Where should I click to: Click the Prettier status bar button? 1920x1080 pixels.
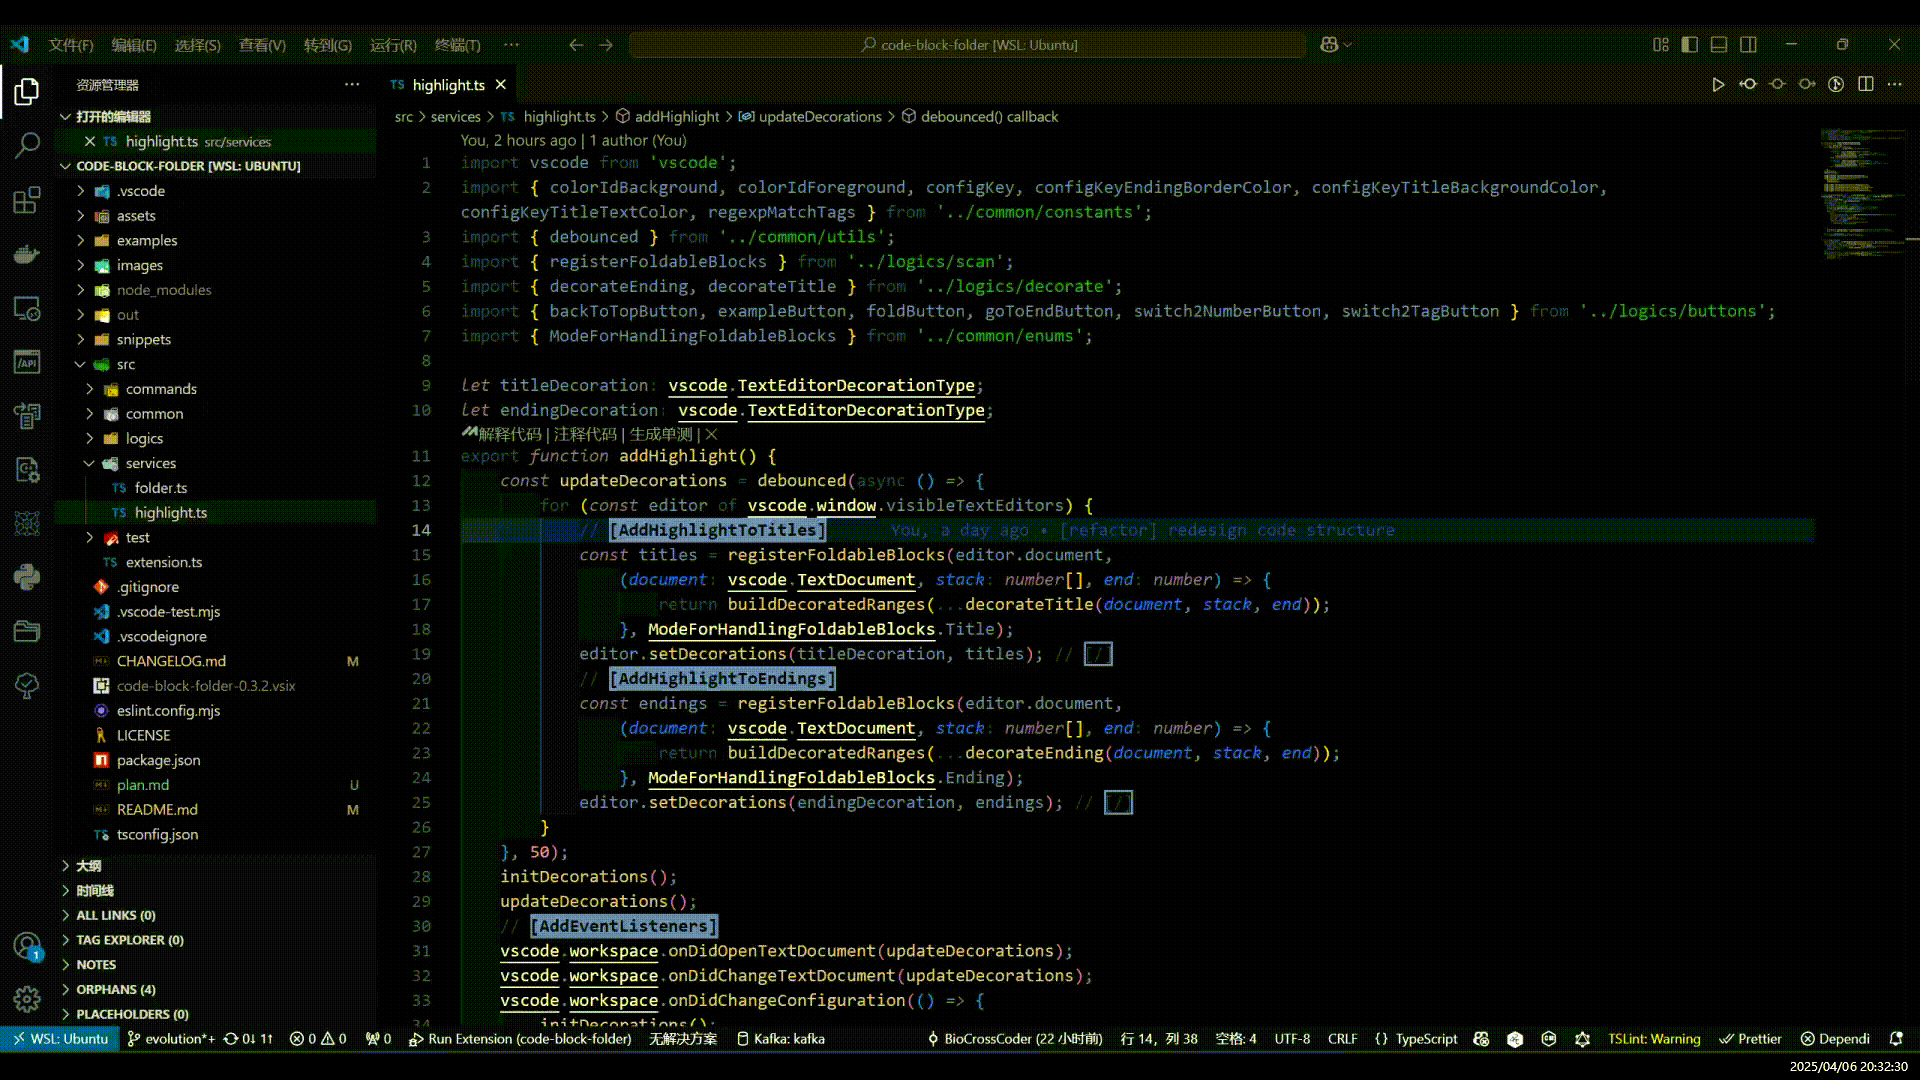(x=1751, y=1039)
